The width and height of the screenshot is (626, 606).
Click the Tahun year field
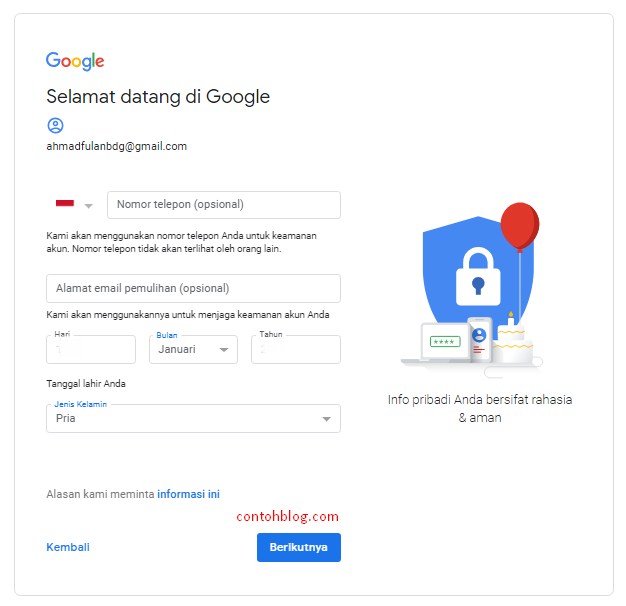296,350
